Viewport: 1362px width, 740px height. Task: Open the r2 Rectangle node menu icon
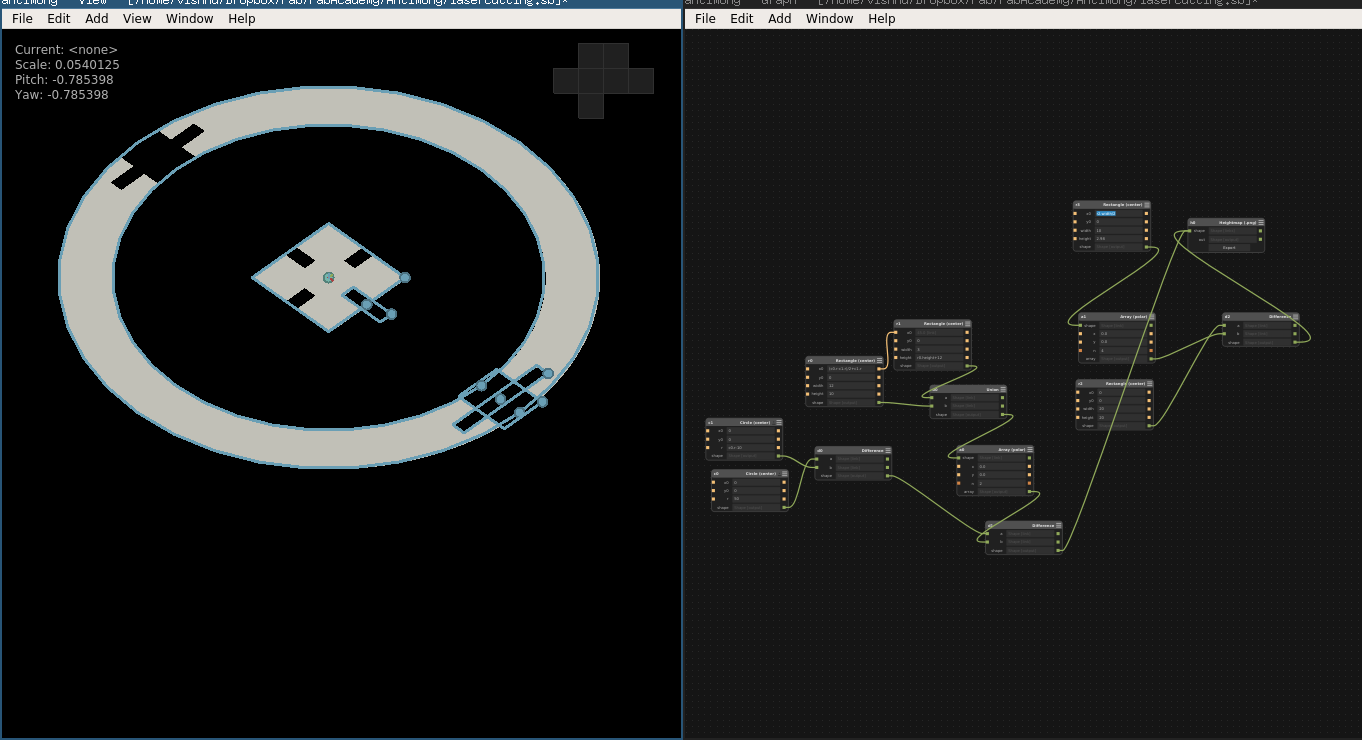coord(1149,384)
